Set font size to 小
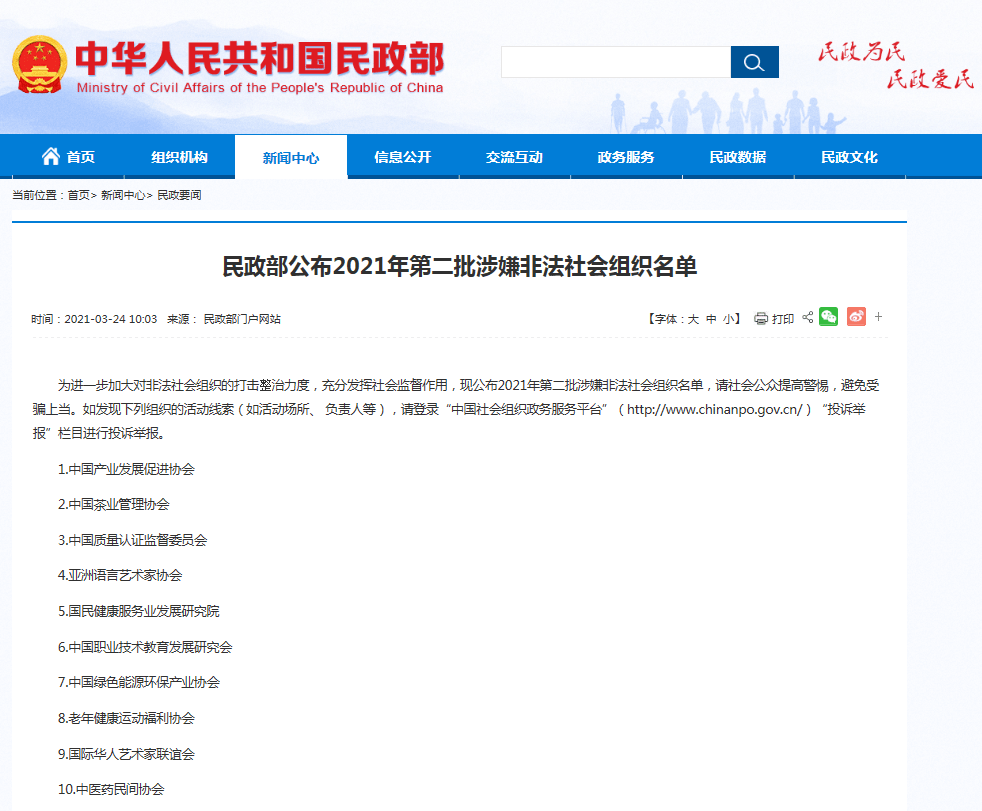Screen dimensions: 982x811 pyautogui.click(x=728, y=319)
